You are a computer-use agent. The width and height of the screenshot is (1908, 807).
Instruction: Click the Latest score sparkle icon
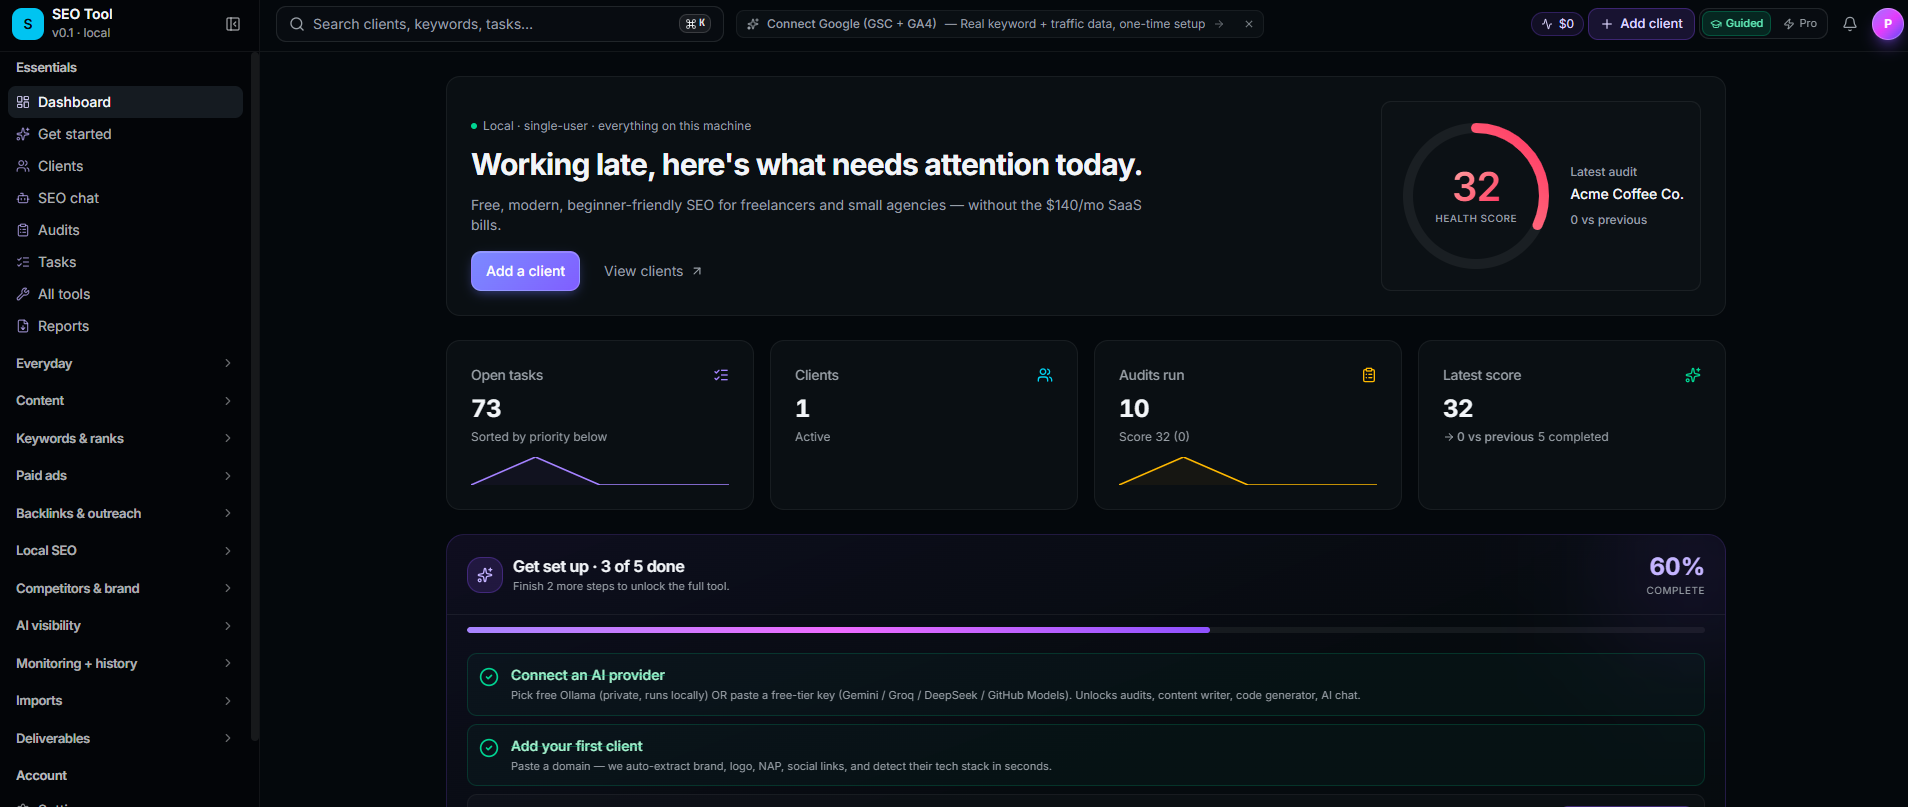[1693, 375]
